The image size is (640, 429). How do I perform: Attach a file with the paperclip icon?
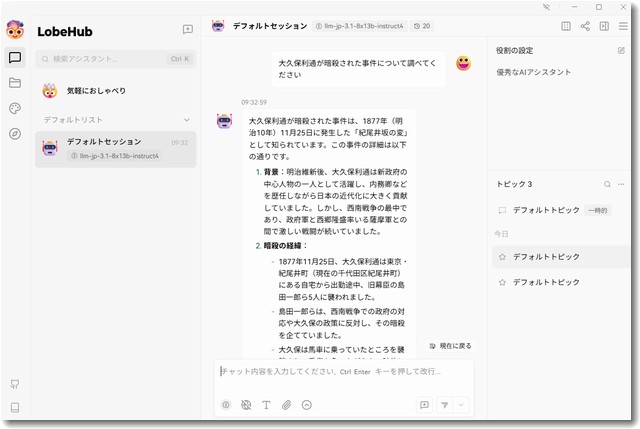coord(286,405)
